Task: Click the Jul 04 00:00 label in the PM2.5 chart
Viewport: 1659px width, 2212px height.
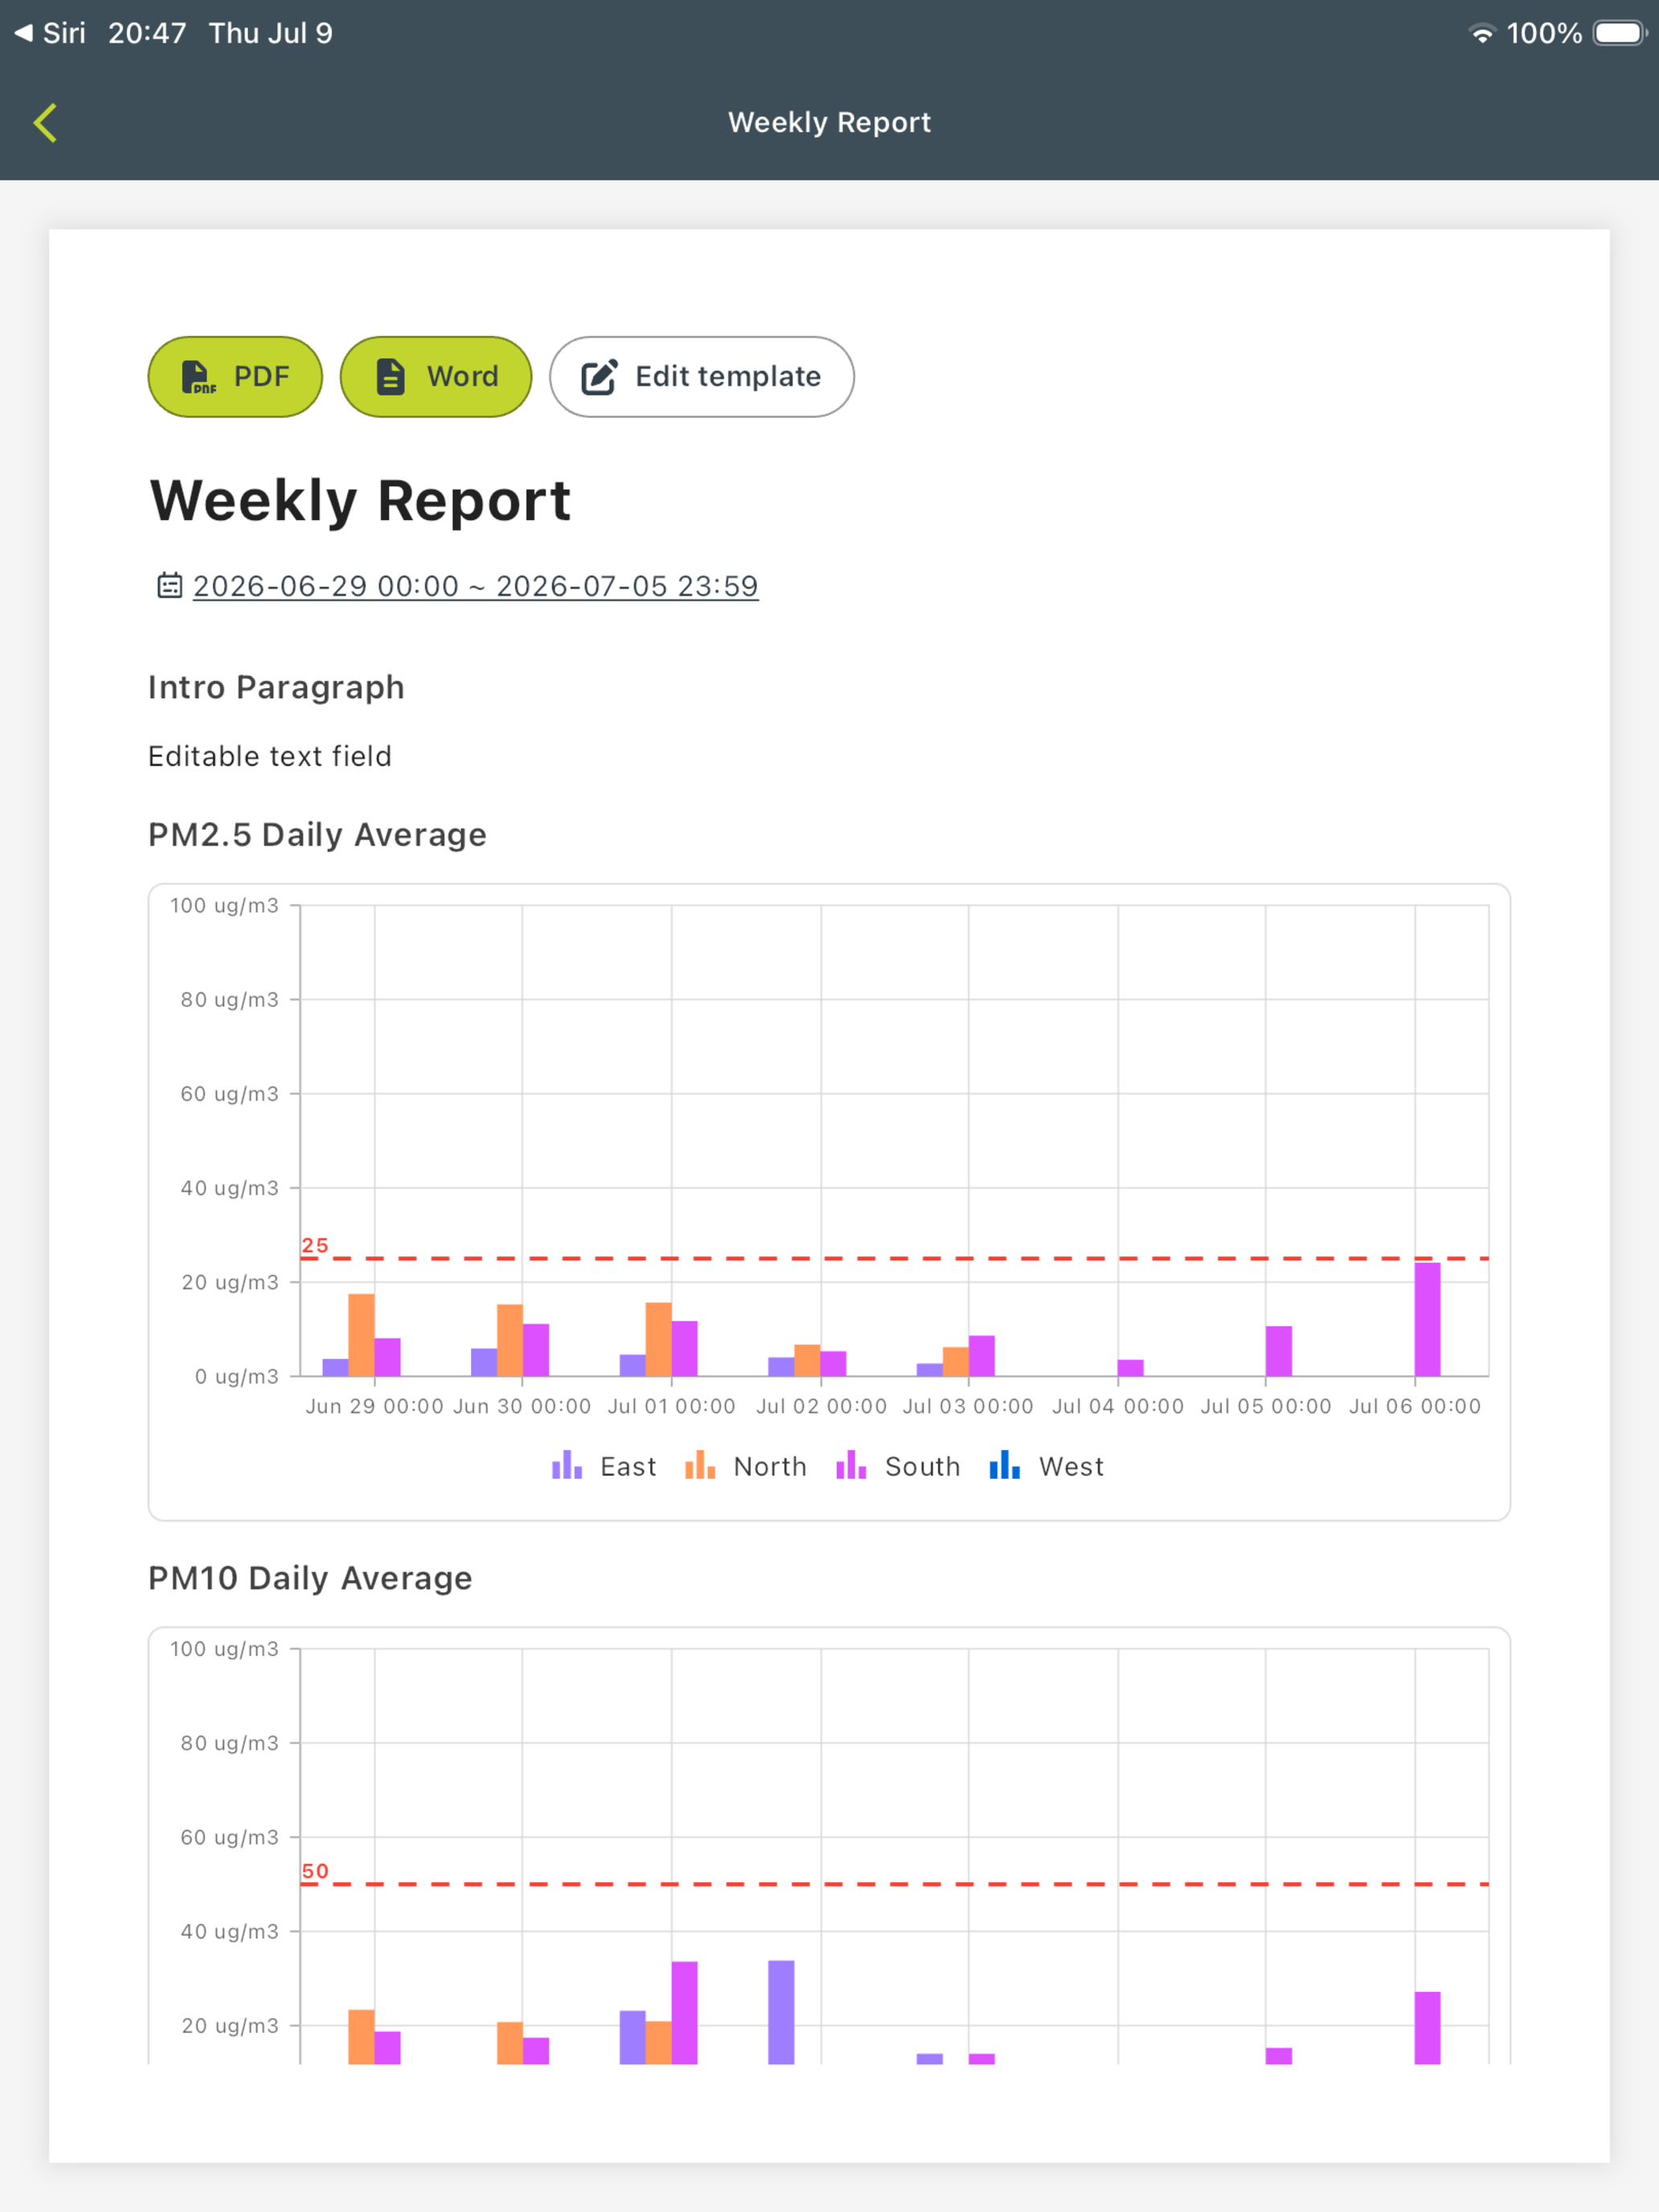Action: [1118, 1406]
